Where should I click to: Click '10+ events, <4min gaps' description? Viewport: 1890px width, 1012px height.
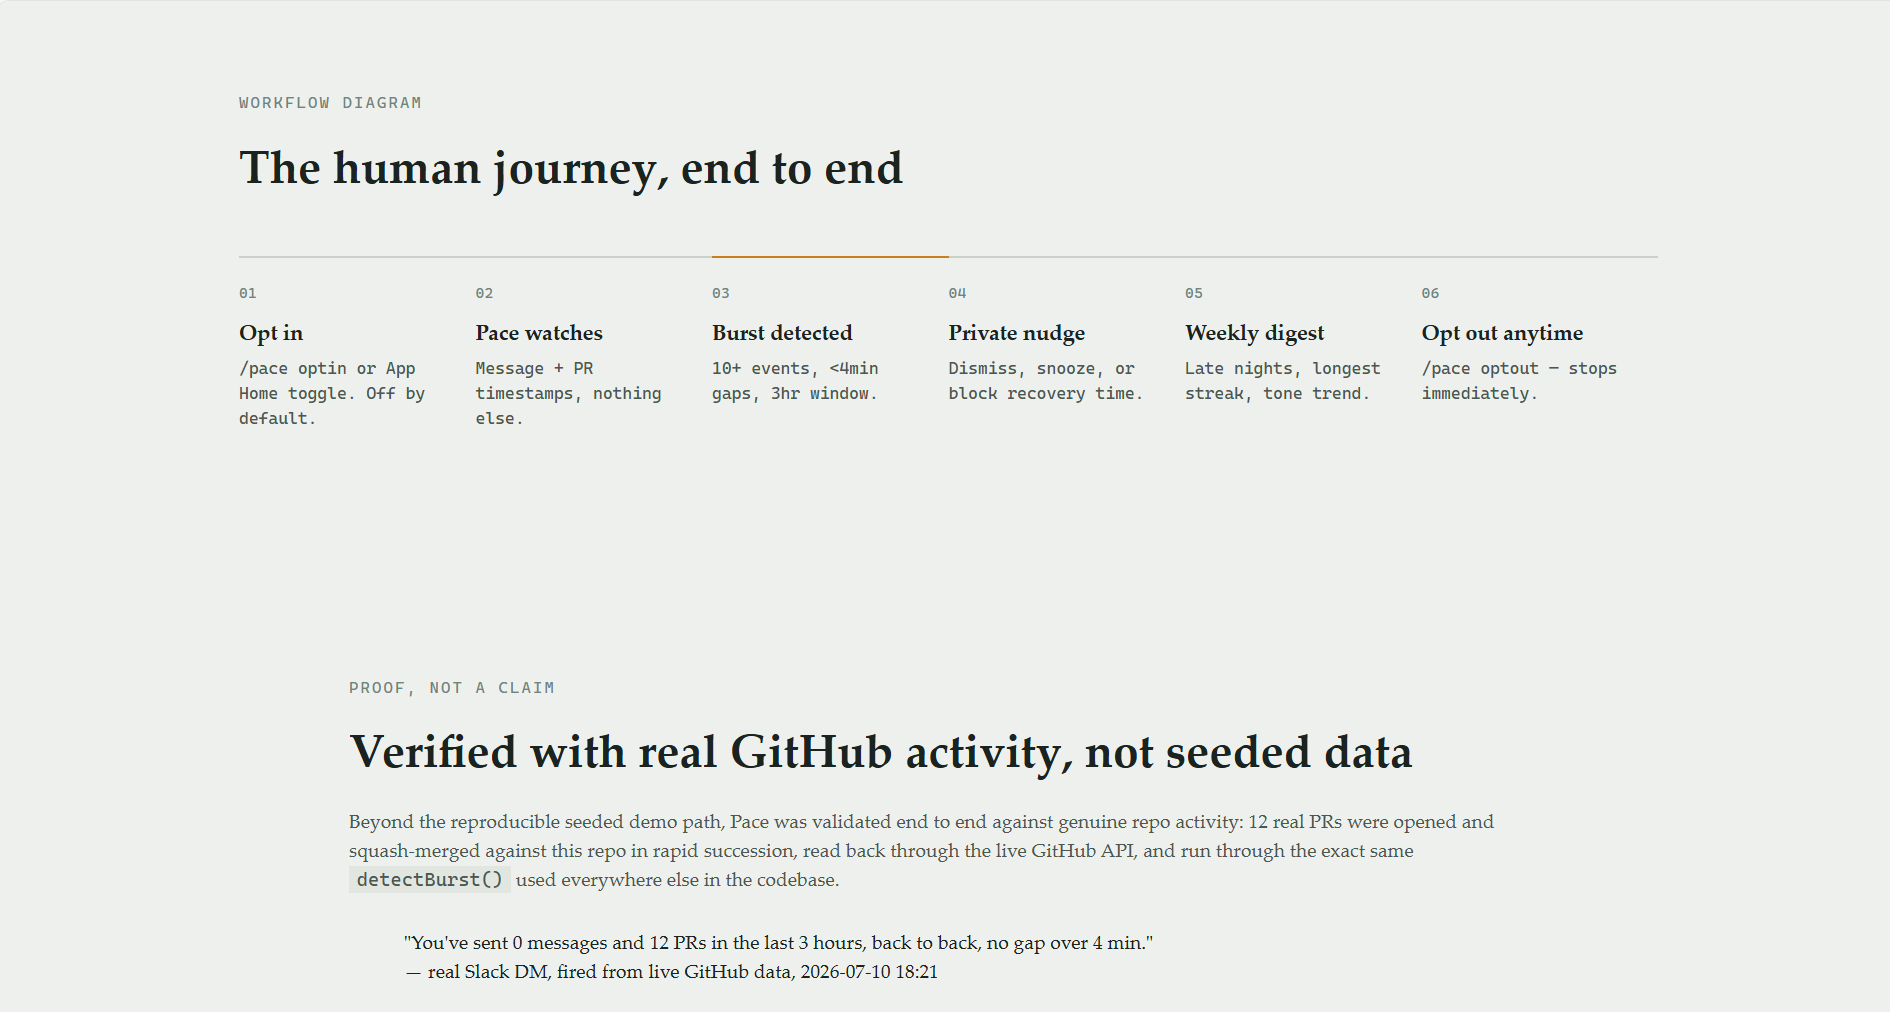[795, 381]
